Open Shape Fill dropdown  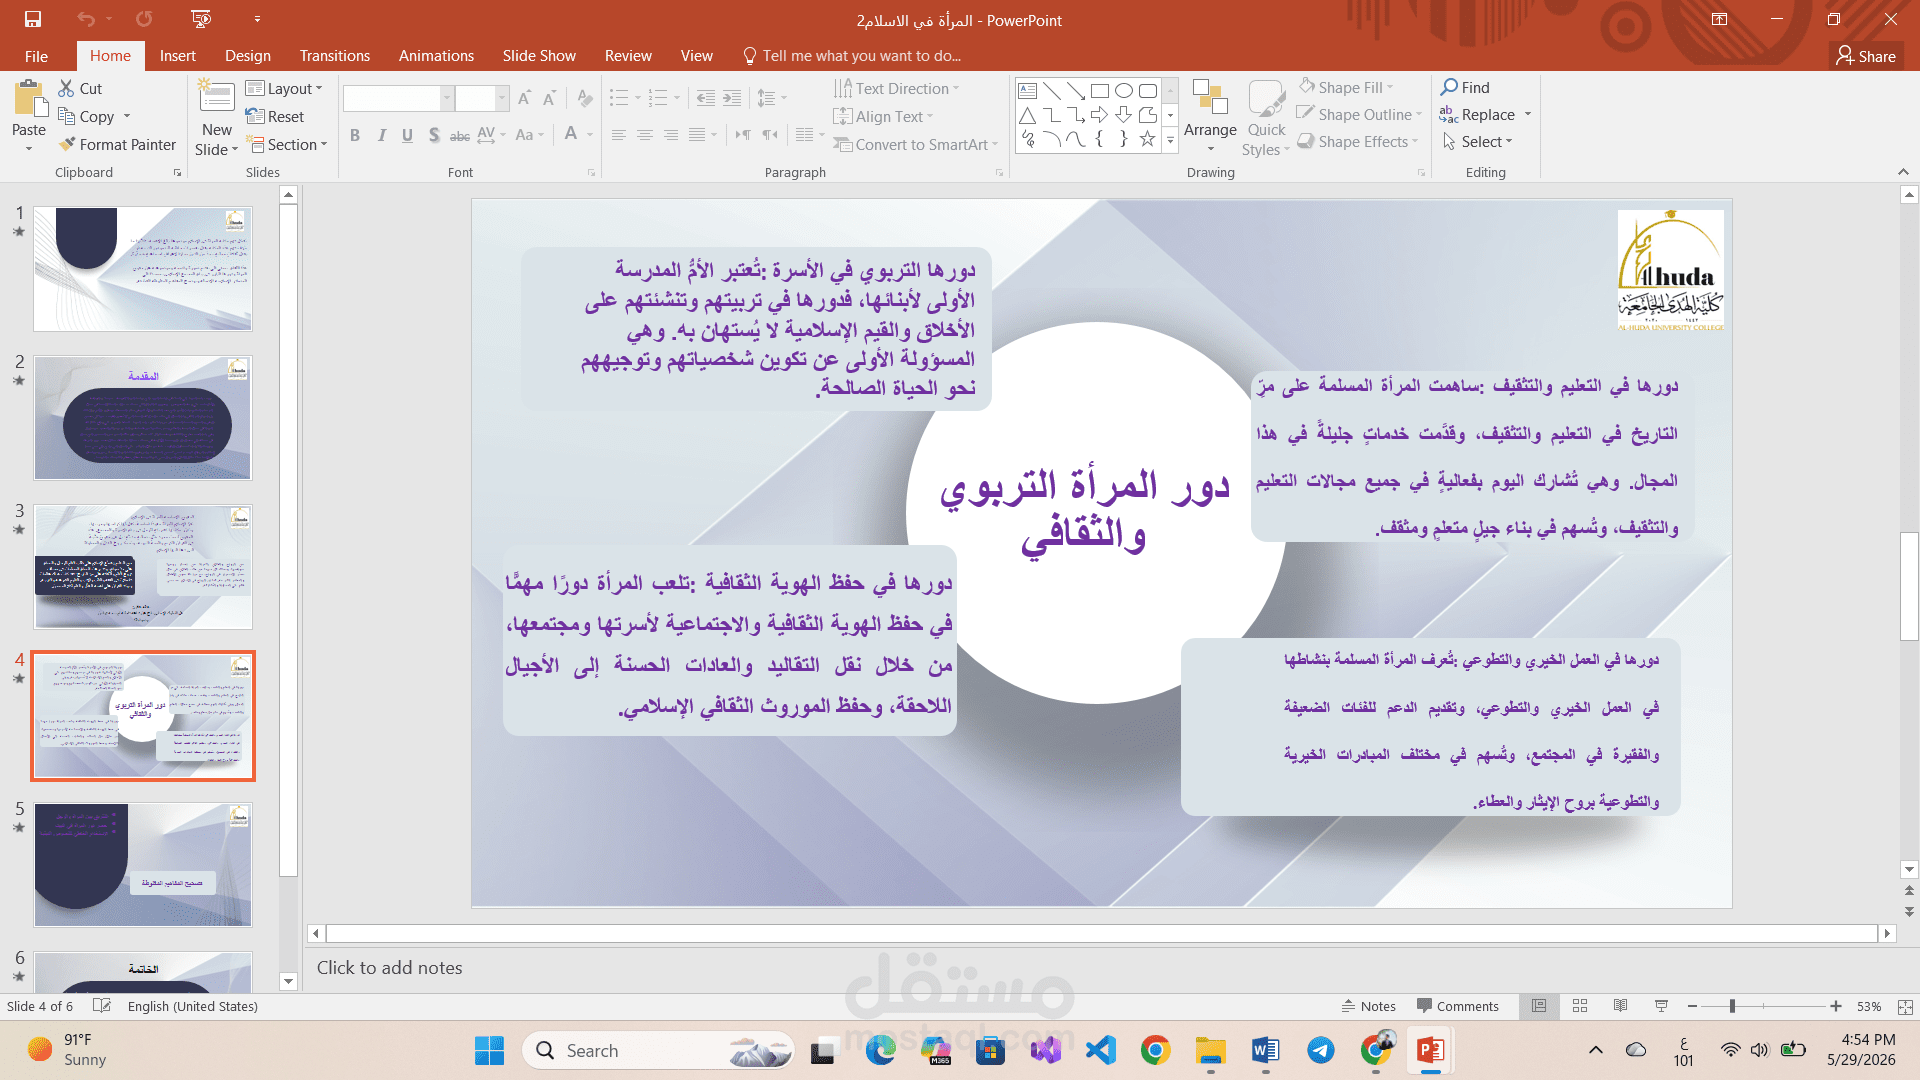click(x=1346, y=87)
